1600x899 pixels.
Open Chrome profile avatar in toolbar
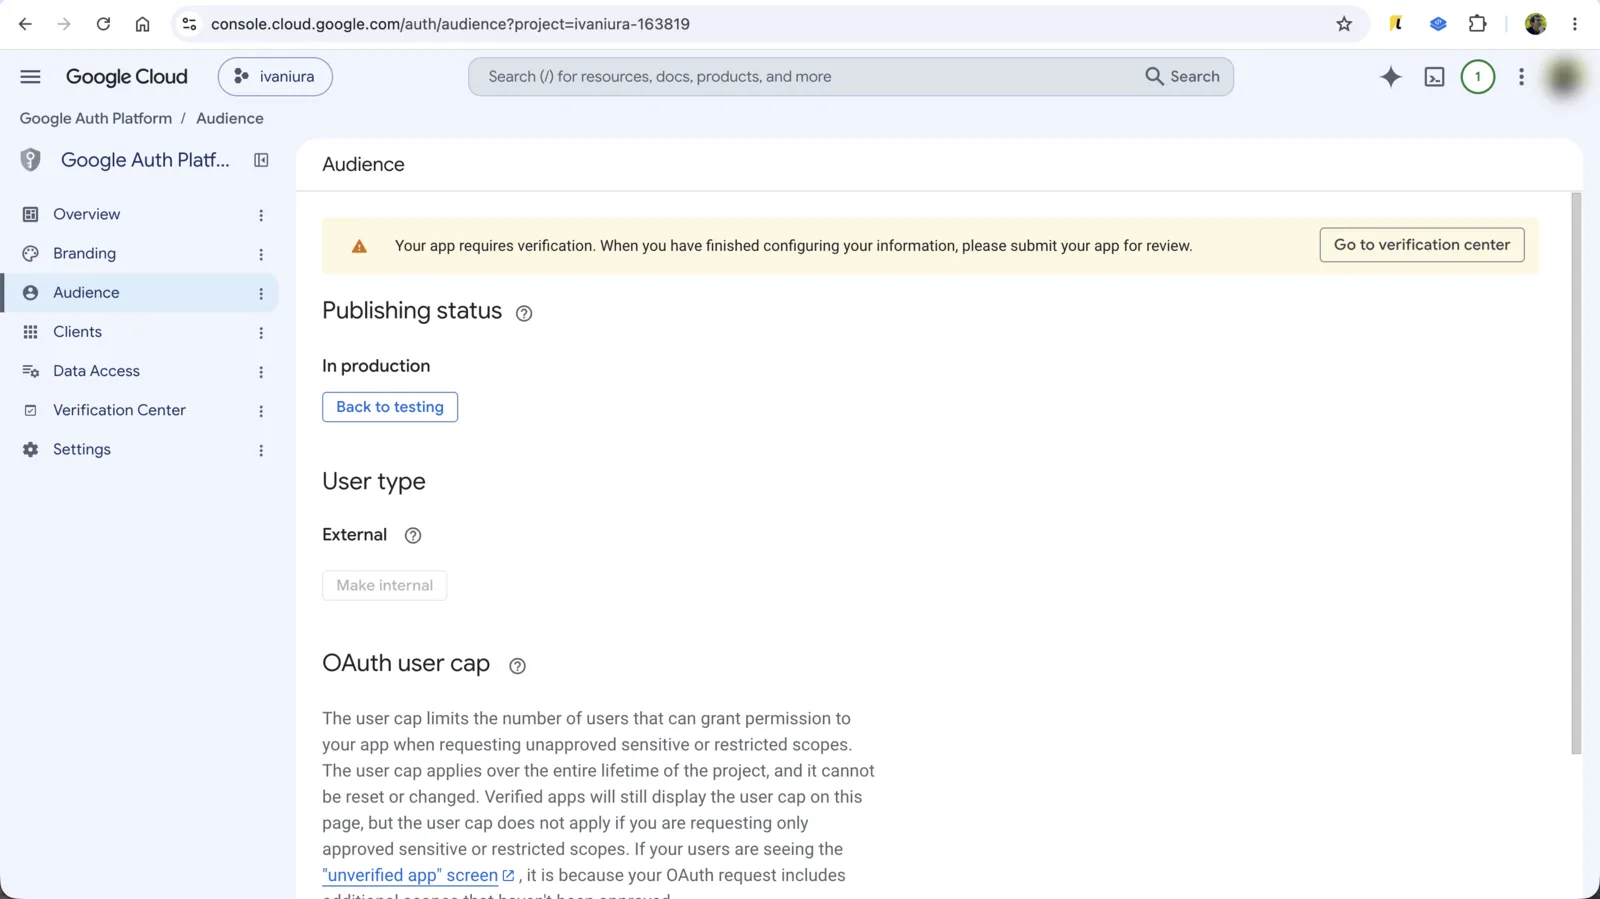(x=1536, y=24)
